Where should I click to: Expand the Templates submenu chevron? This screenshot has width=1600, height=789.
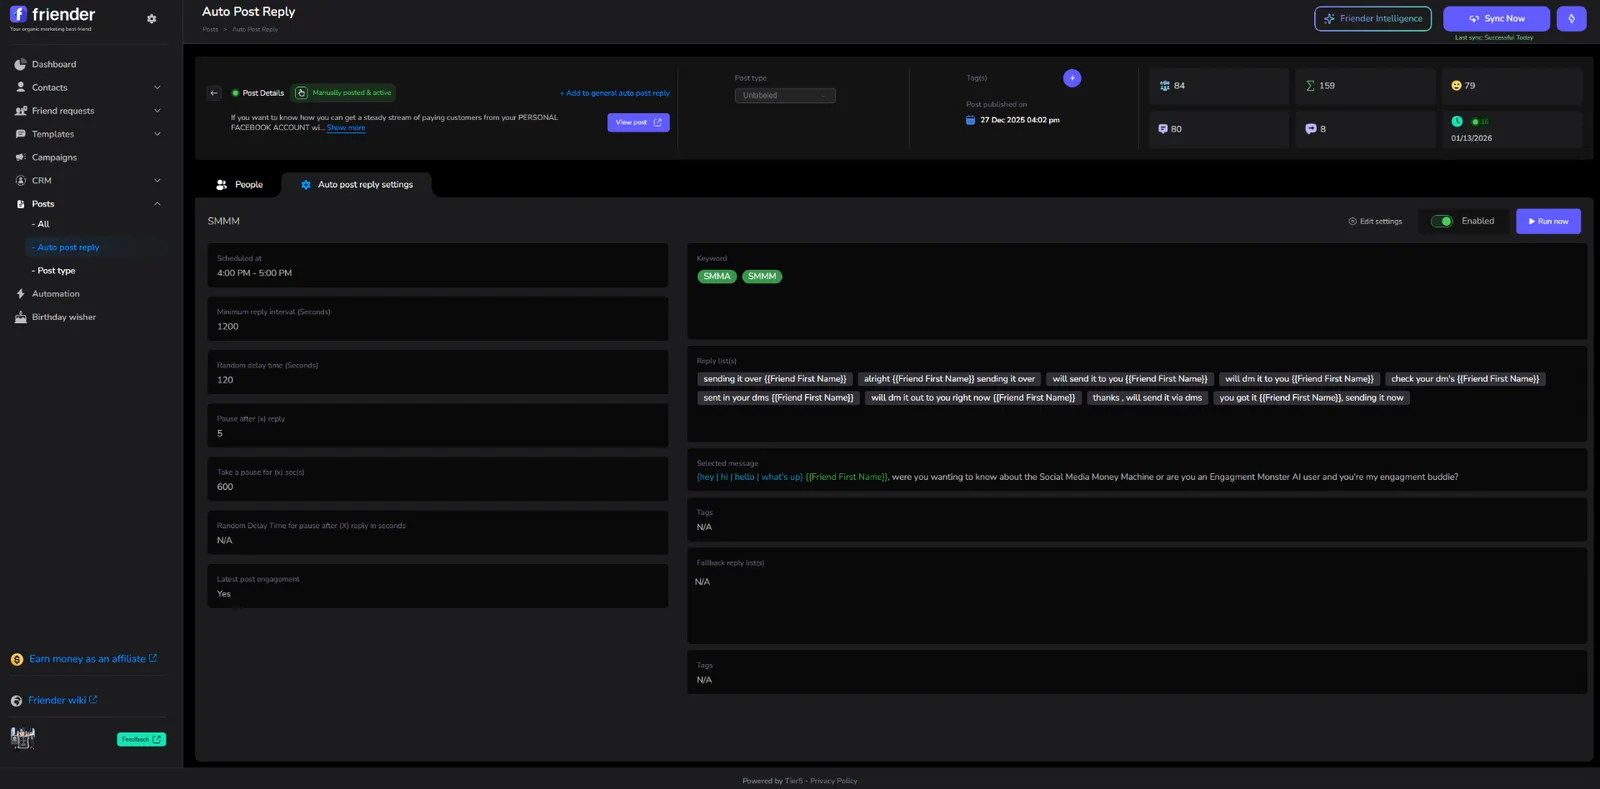(x=157, y=134)
